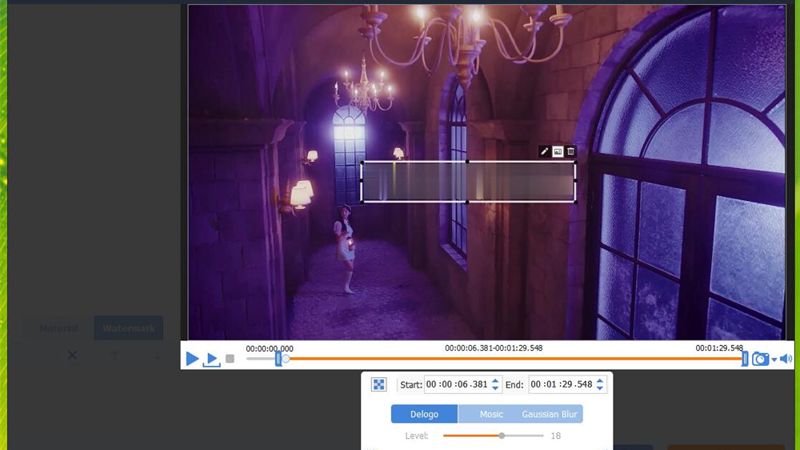Click the timeline end trim marker

745,359
